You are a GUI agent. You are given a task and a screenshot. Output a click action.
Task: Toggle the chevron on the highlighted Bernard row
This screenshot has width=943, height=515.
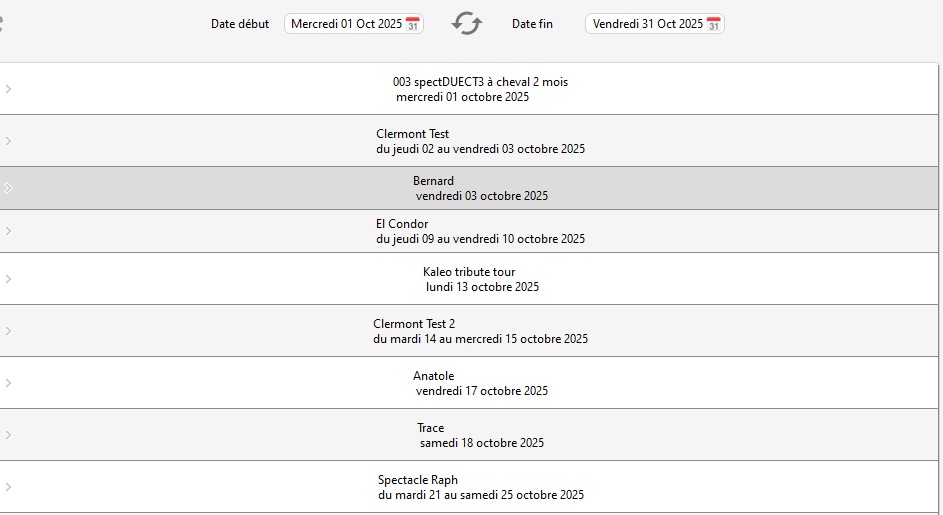tap(8, 188)
